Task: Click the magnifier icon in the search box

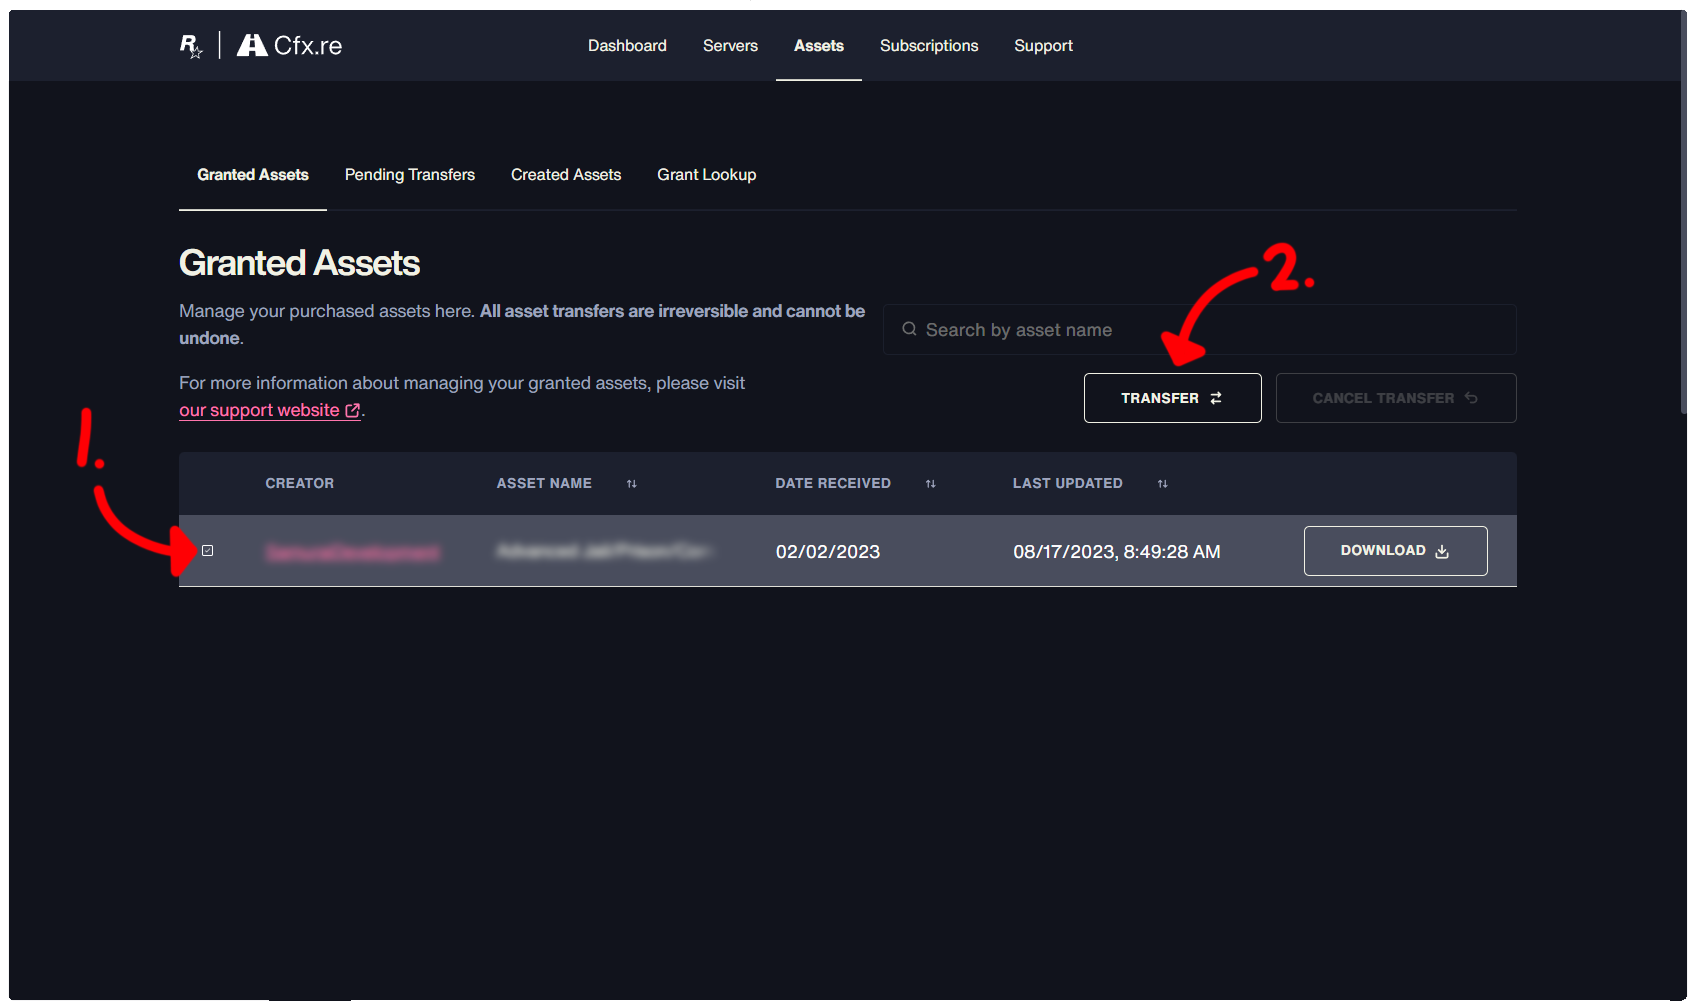Action: coord(909,329)
